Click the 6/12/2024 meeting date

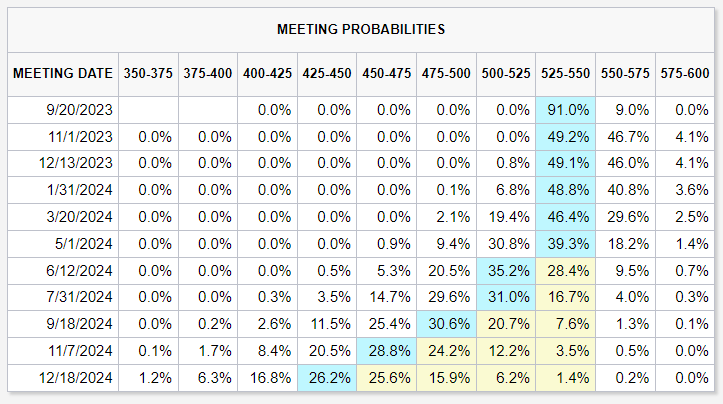point(62,272)
